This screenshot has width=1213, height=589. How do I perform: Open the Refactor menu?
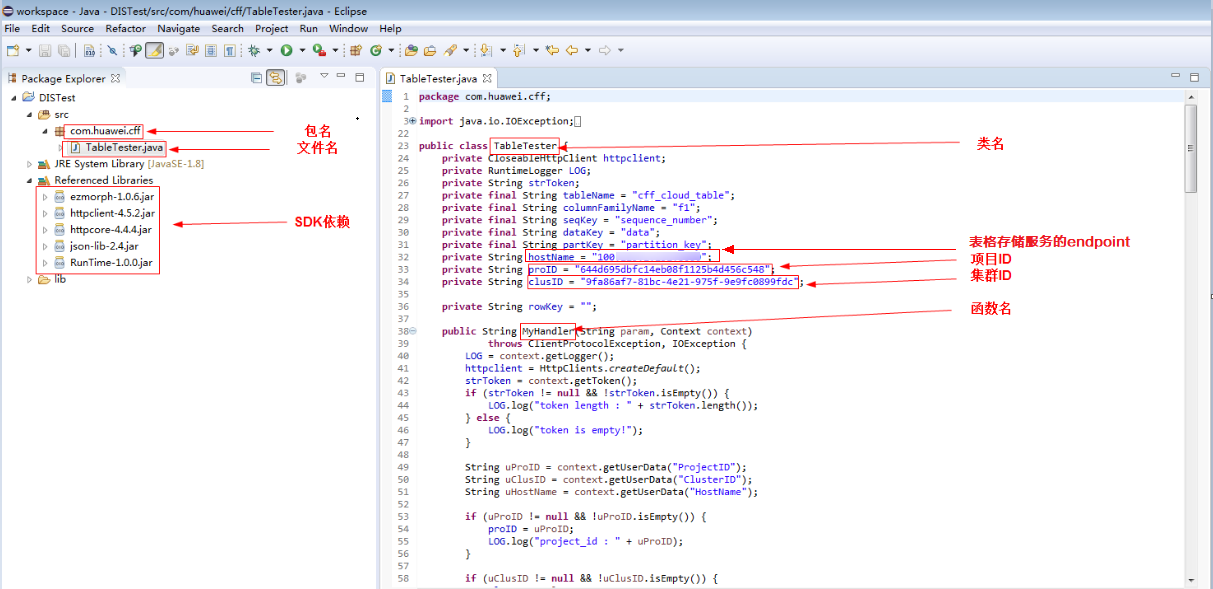125,29
